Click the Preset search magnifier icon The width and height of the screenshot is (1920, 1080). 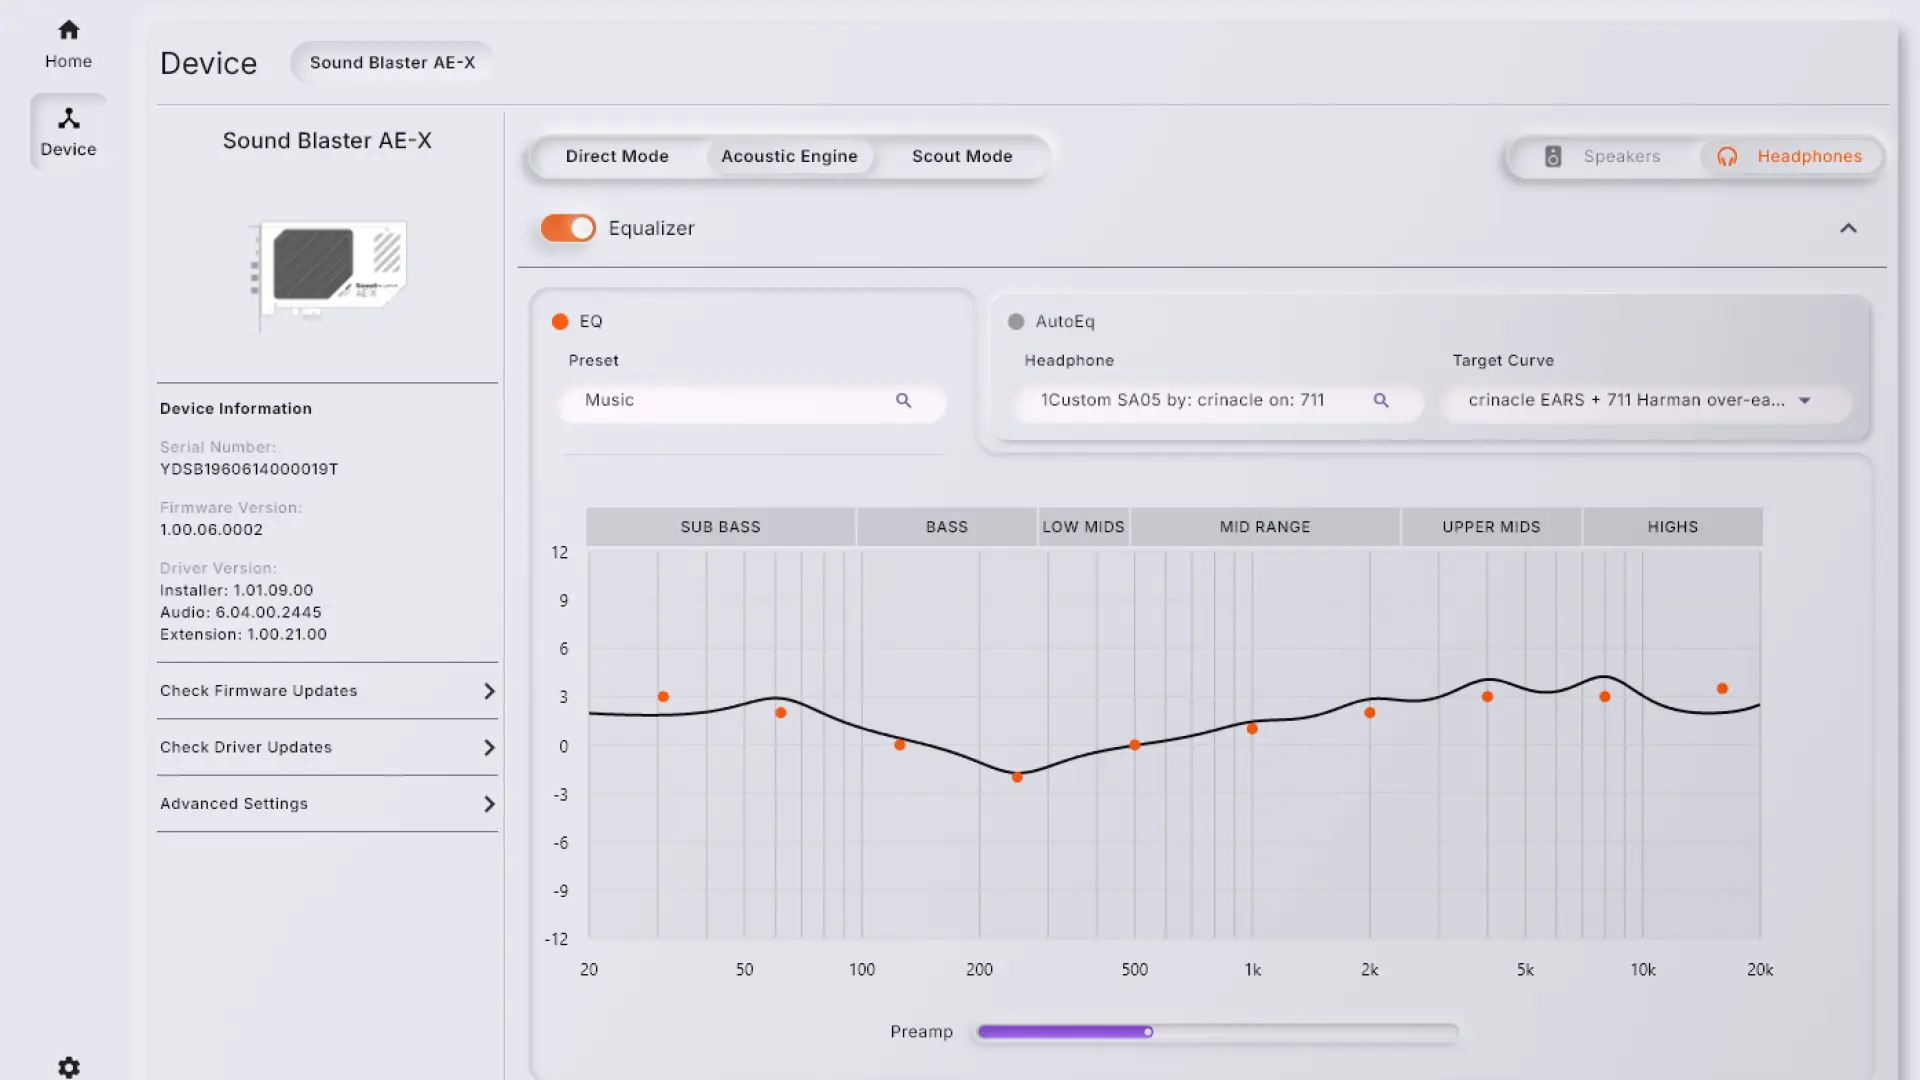(903, 400)
